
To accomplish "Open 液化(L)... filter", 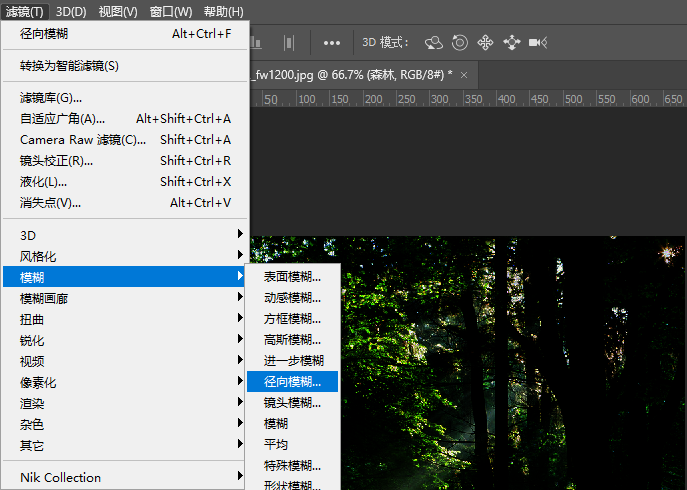I will point(125,182).
